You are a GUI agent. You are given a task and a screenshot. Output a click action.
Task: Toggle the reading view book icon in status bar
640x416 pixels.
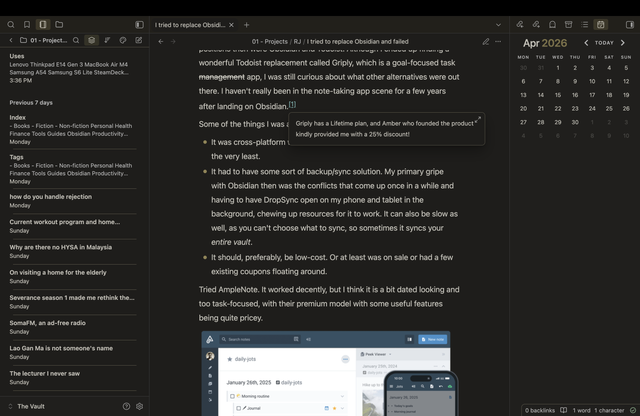(564, 410)
